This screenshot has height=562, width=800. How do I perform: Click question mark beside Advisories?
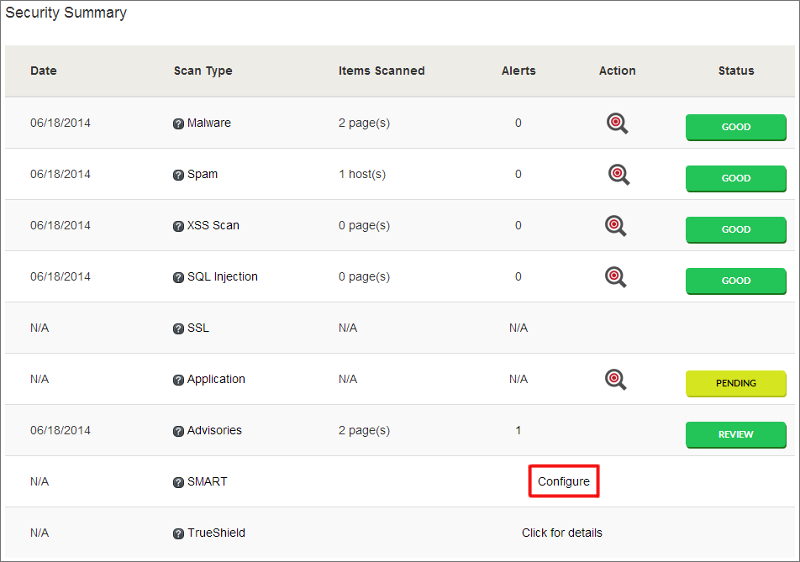[x=179, y=431]
